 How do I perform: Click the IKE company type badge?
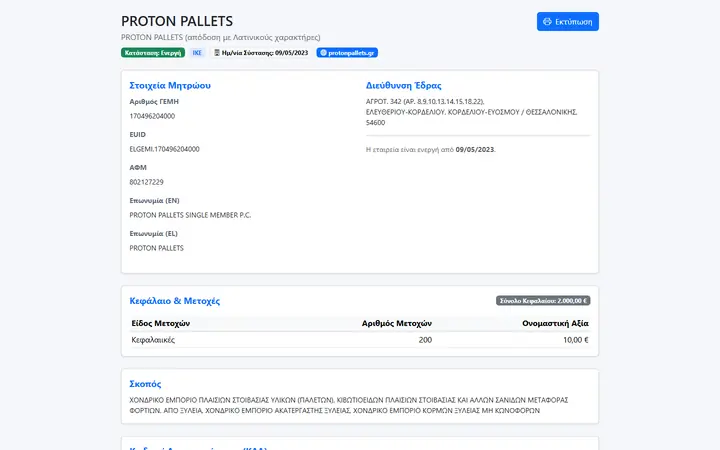[197, 53]
